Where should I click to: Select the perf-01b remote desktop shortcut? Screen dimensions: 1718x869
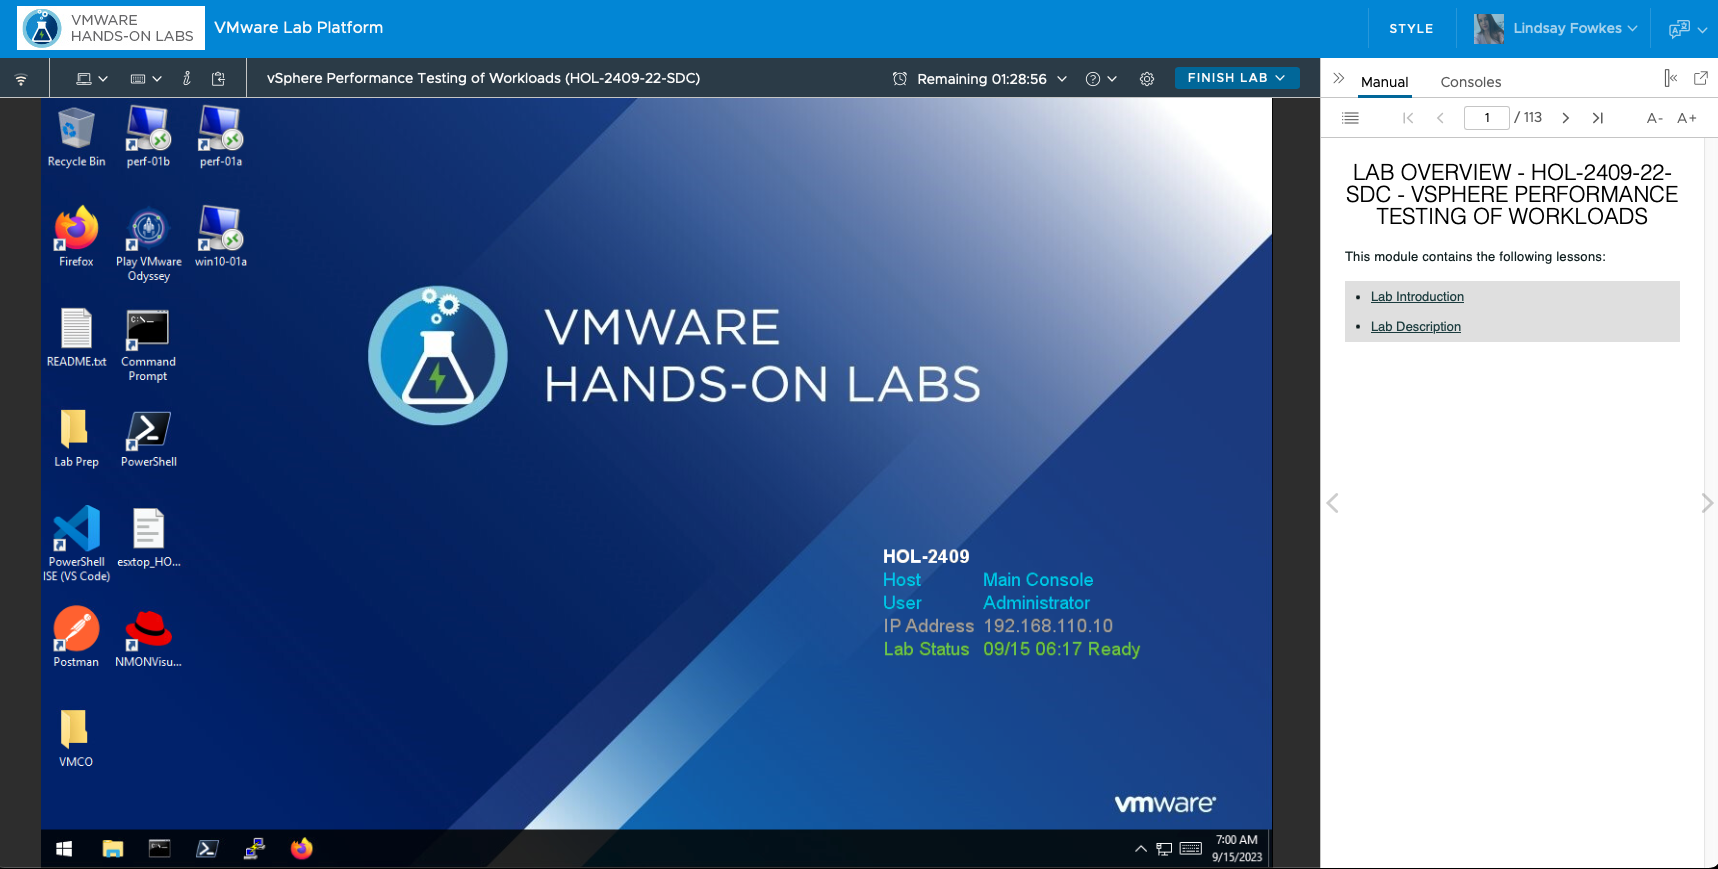tap(148, 137)
